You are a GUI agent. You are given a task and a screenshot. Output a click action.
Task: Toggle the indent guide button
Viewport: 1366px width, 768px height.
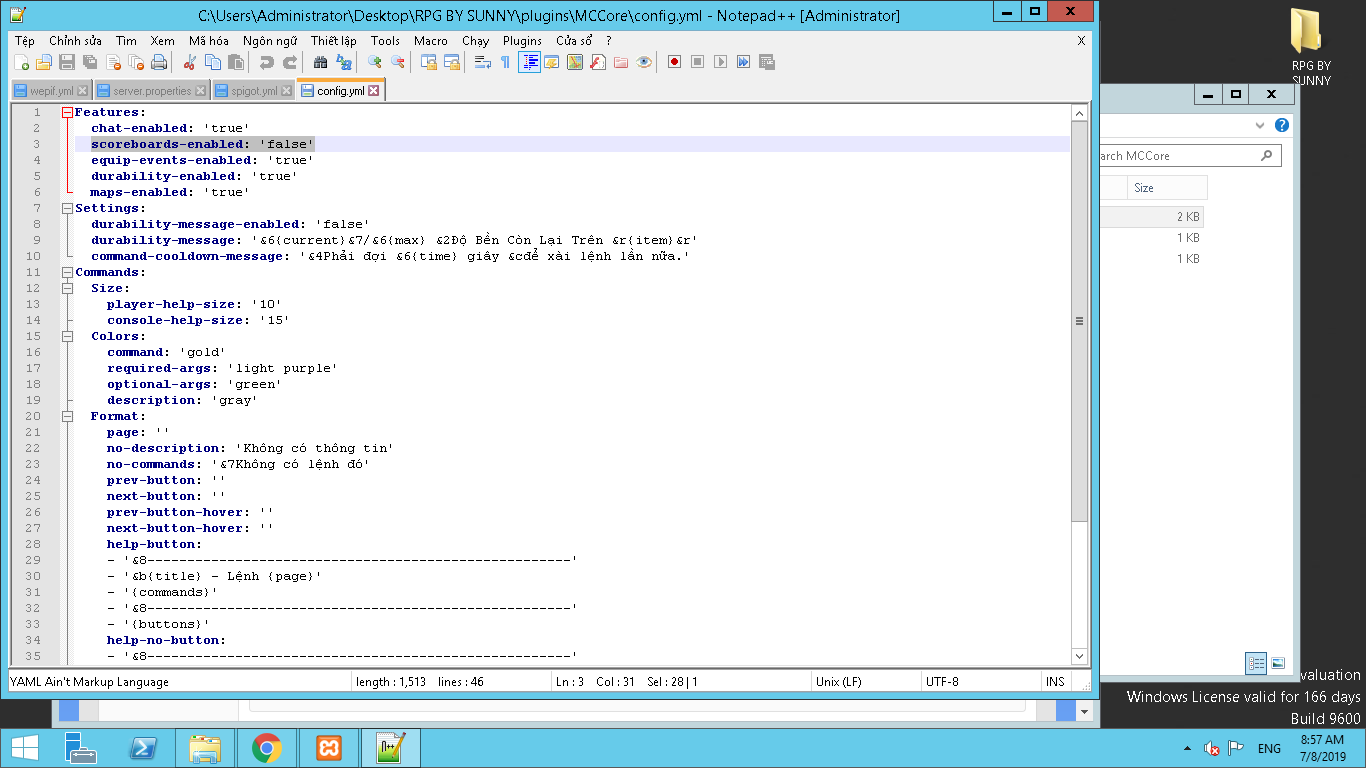coord(529,62)
